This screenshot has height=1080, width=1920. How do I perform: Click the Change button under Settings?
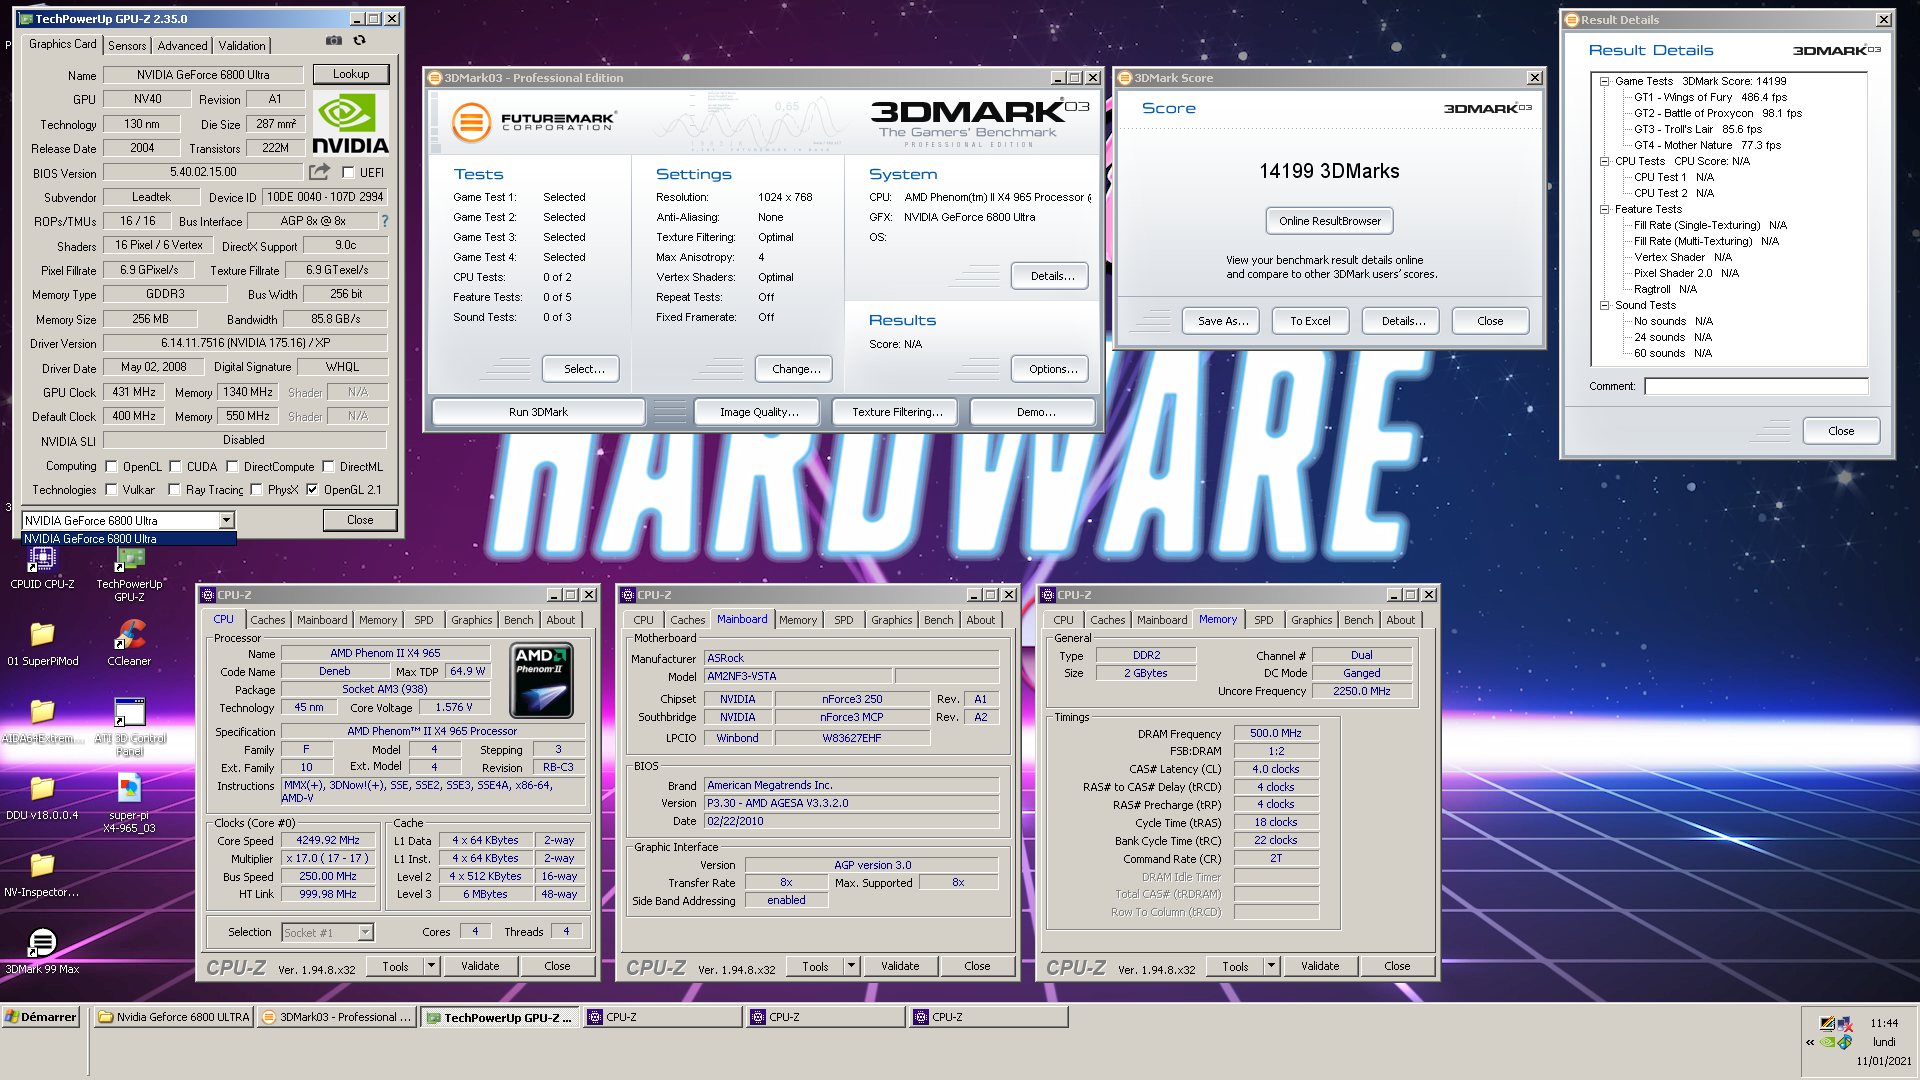click(796, 369)
